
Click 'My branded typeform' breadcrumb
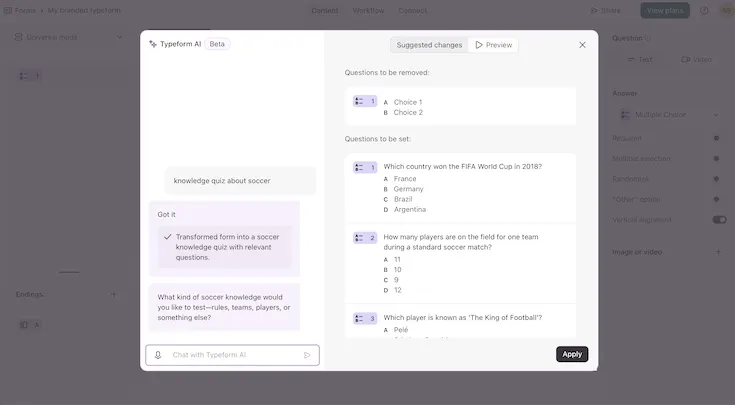(x=84, y=10)
